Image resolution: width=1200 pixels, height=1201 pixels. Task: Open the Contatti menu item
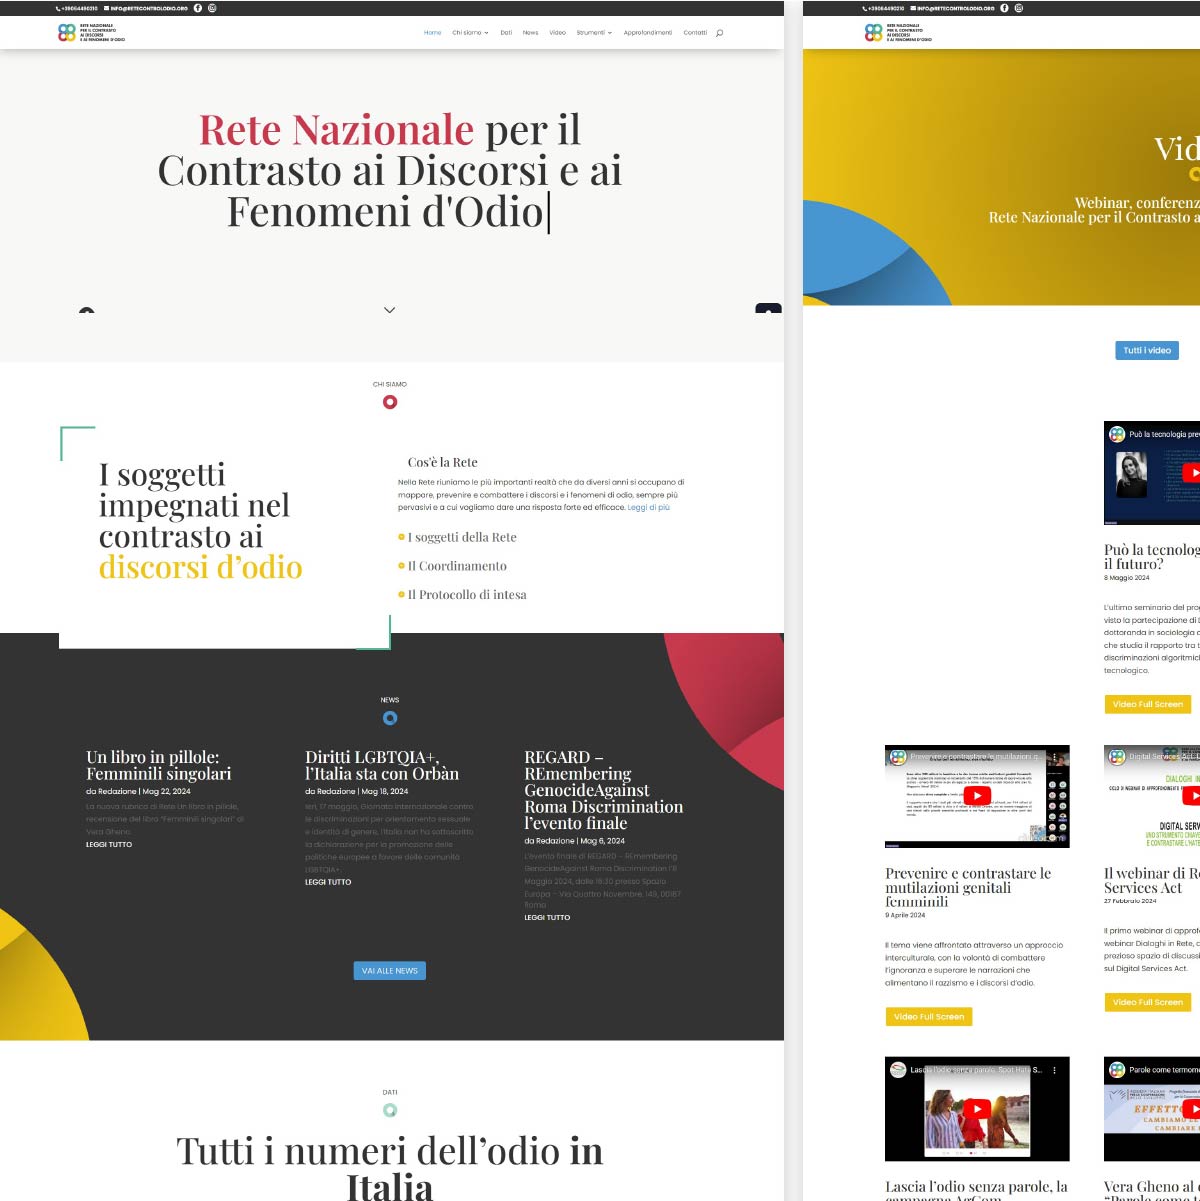[695, 33]
